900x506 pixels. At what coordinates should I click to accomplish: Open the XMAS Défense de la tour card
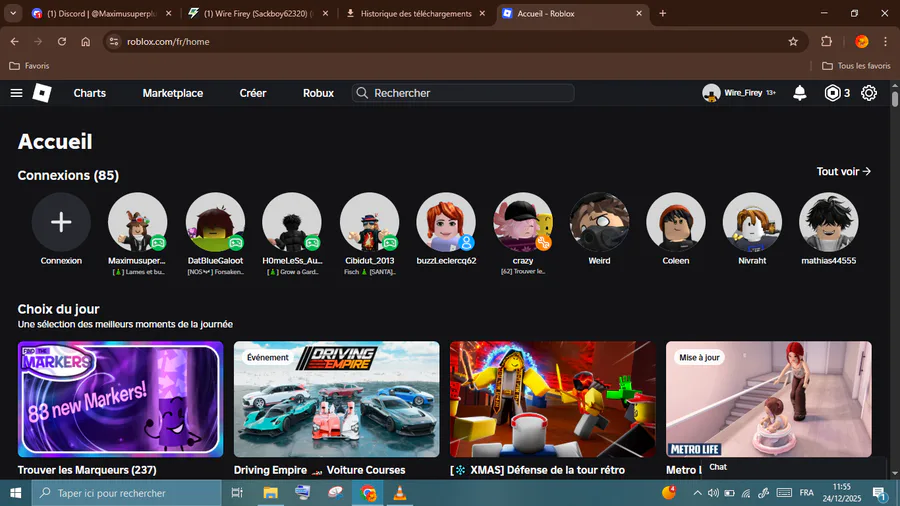[553, 399]
